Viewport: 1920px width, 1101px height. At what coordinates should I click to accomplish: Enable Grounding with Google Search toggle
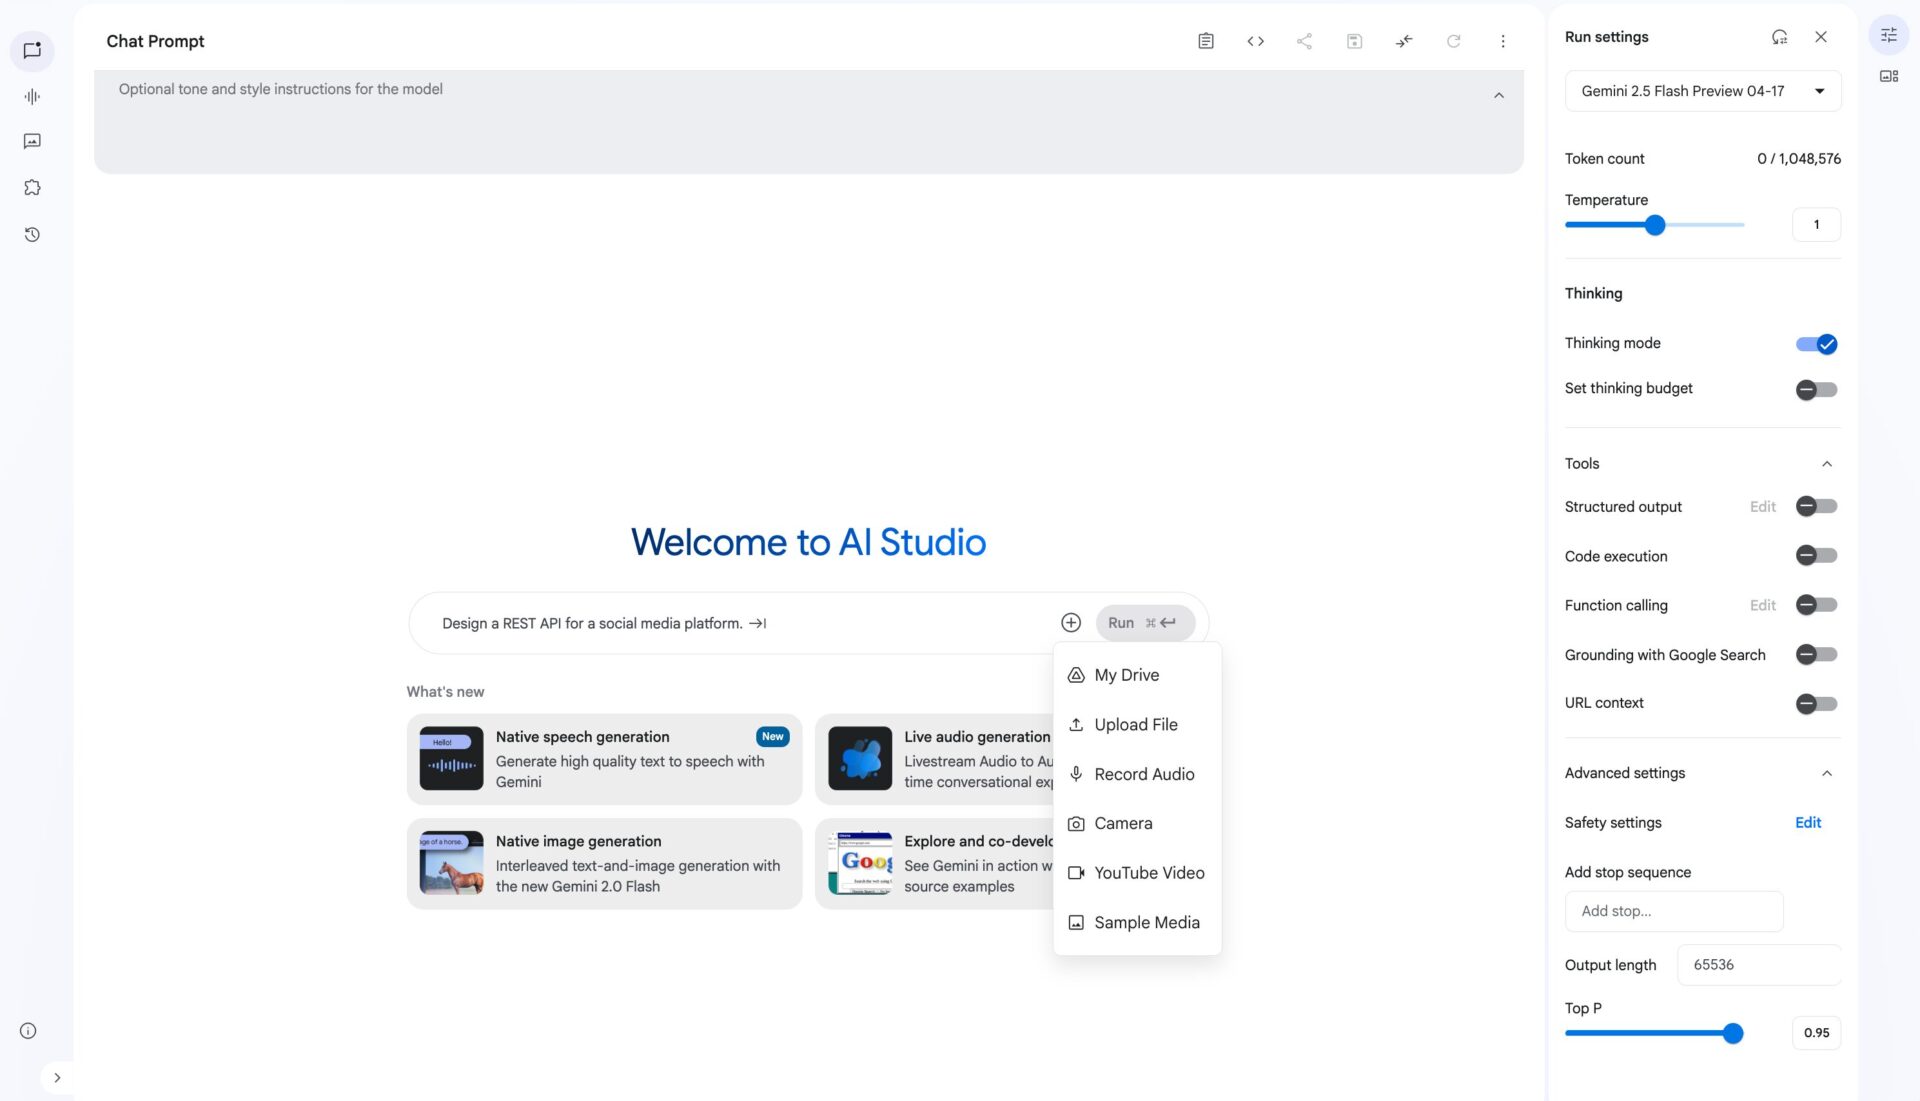[1816, 654]
